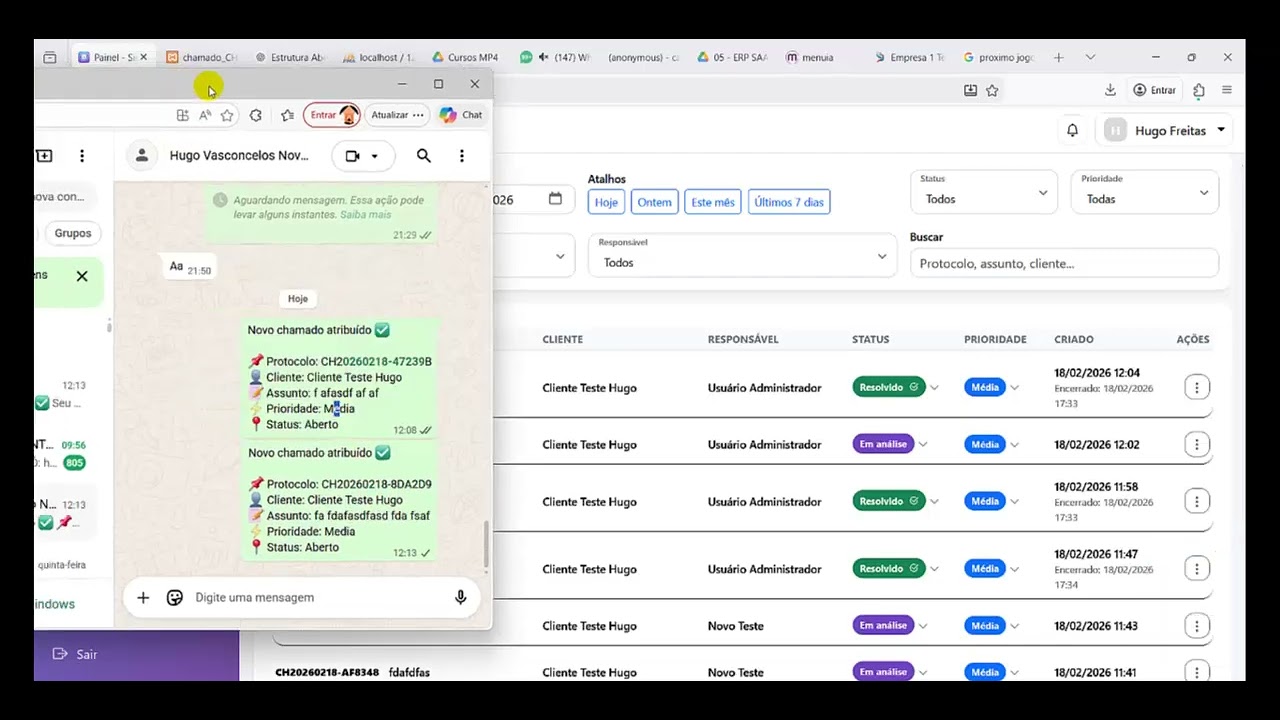
Task: Click the Últimos 7 dias shortcut button
Action: tap(789, 202)
